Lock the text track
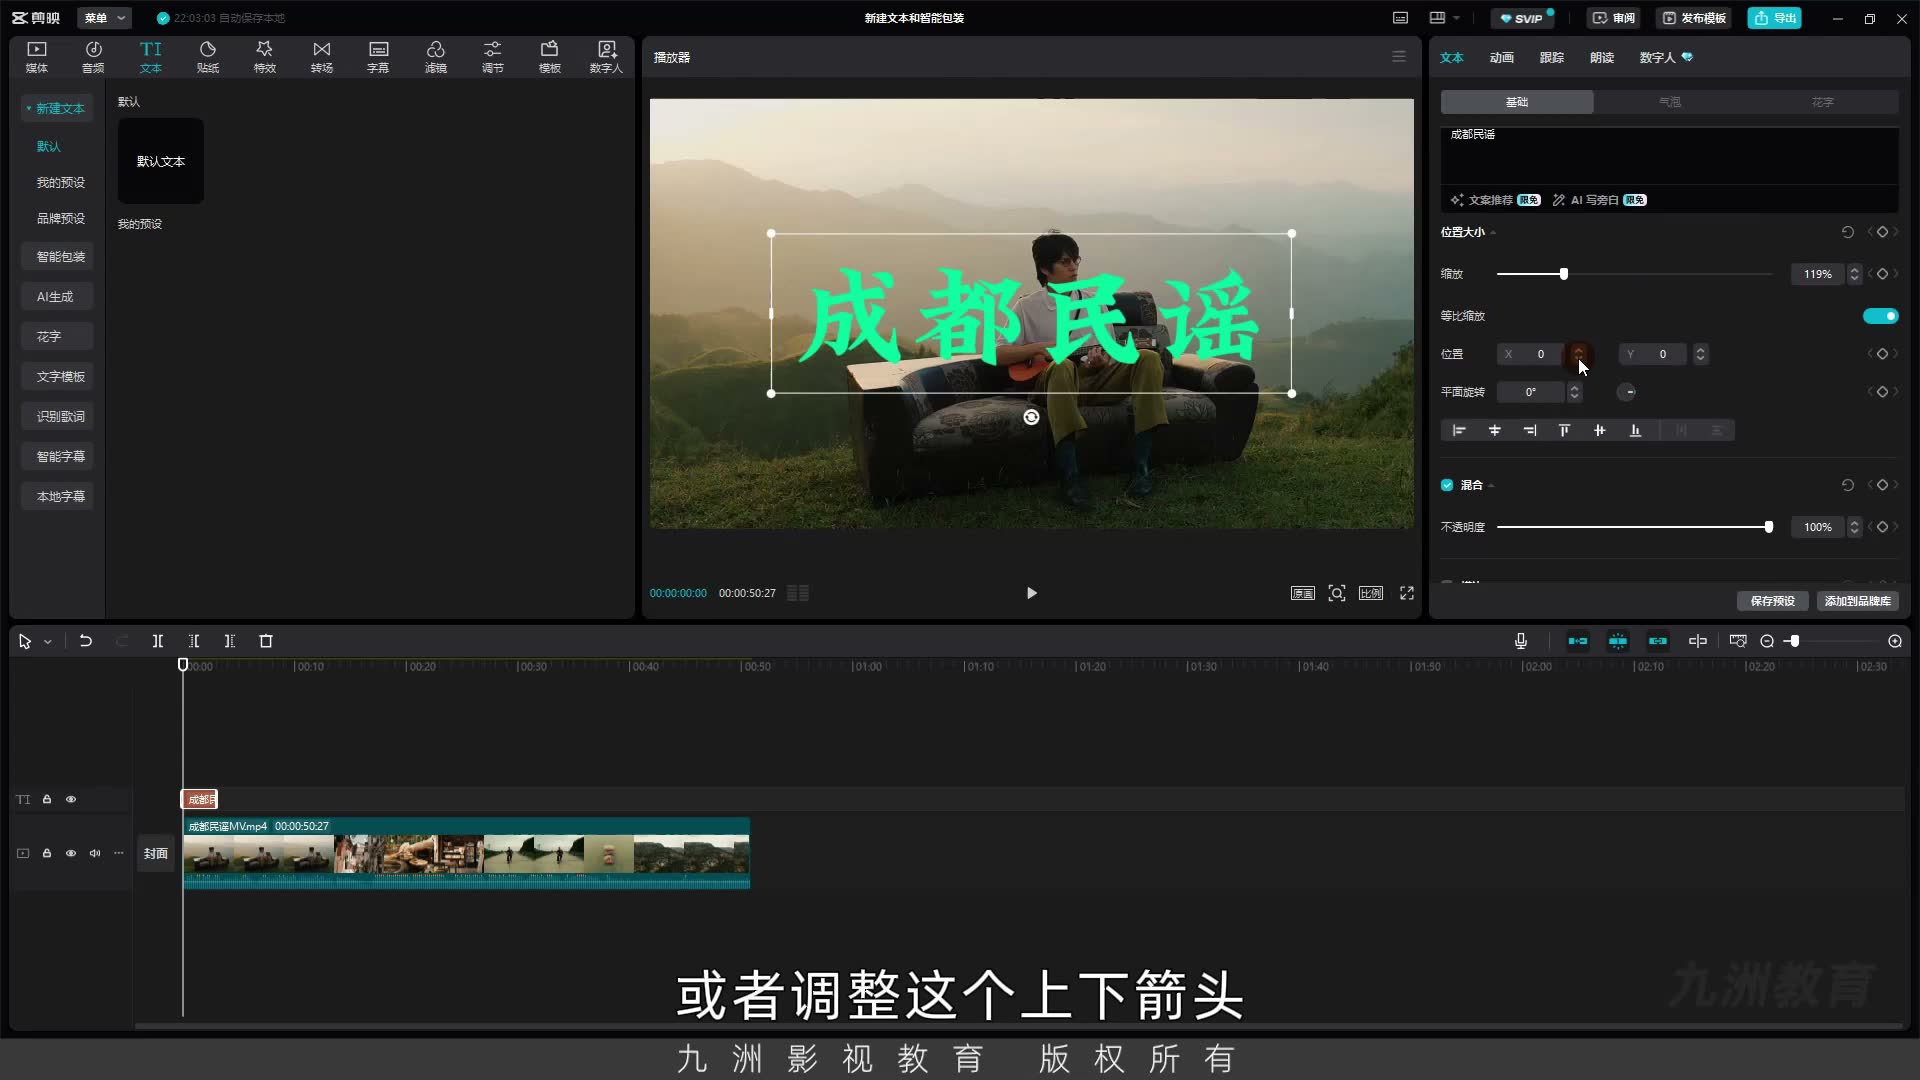 point(47,800)
